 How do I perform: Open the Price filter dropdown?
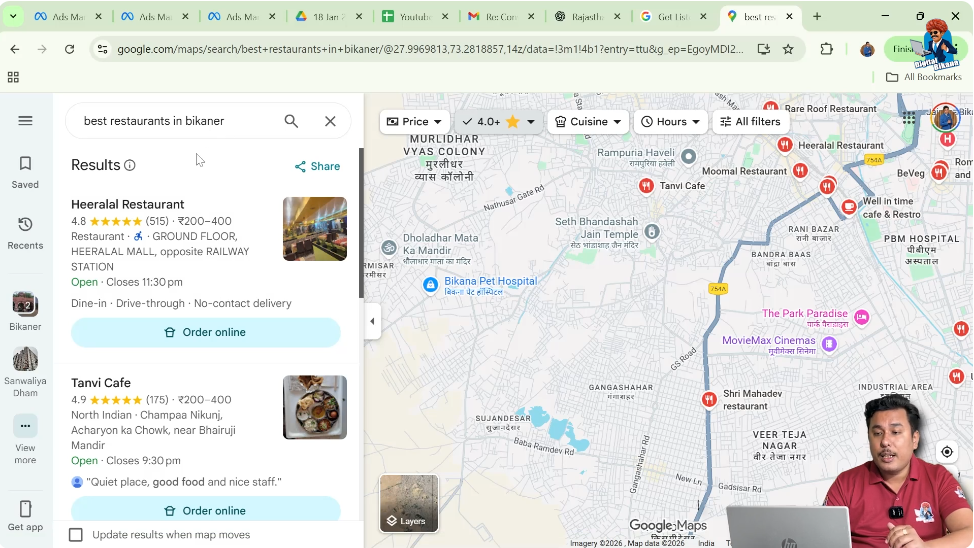[414, 122]
